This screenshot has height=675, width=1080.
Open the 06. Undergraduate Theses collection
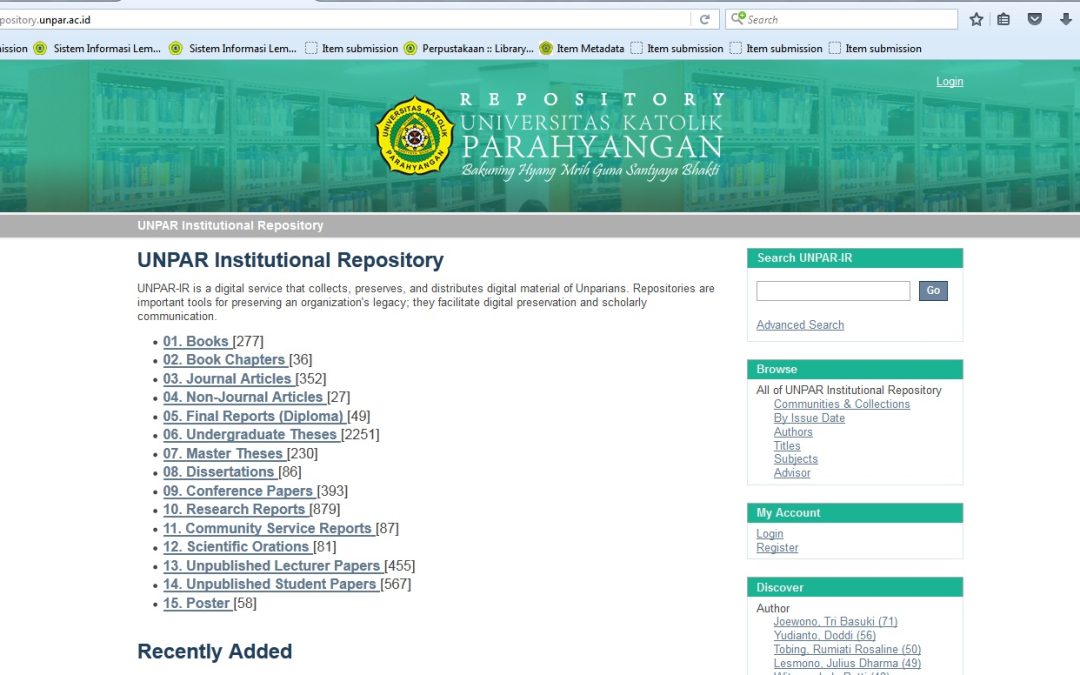[x=251, y=435]
